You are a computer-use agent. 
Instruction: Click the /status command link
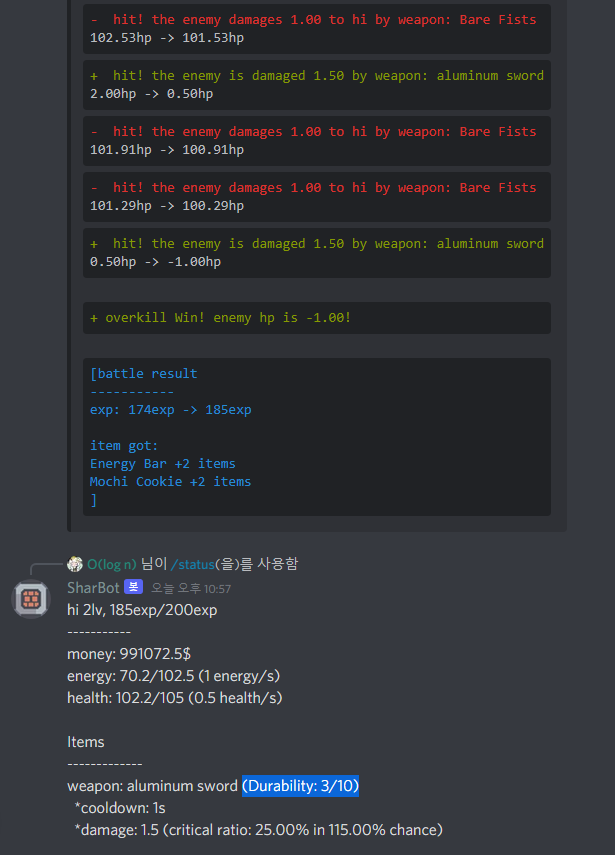pyautogui.click(x=192, y=564)
